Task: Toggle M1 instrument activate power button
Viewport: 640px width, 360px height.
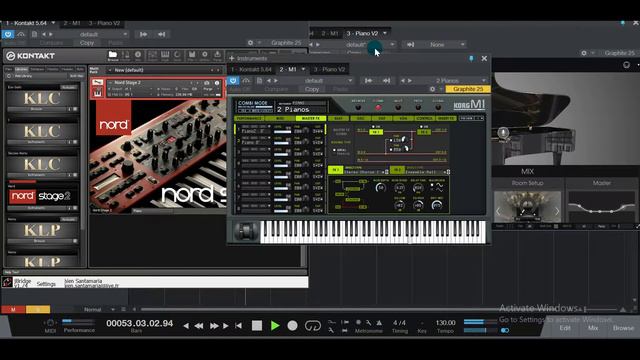Action: pos(233,80)
